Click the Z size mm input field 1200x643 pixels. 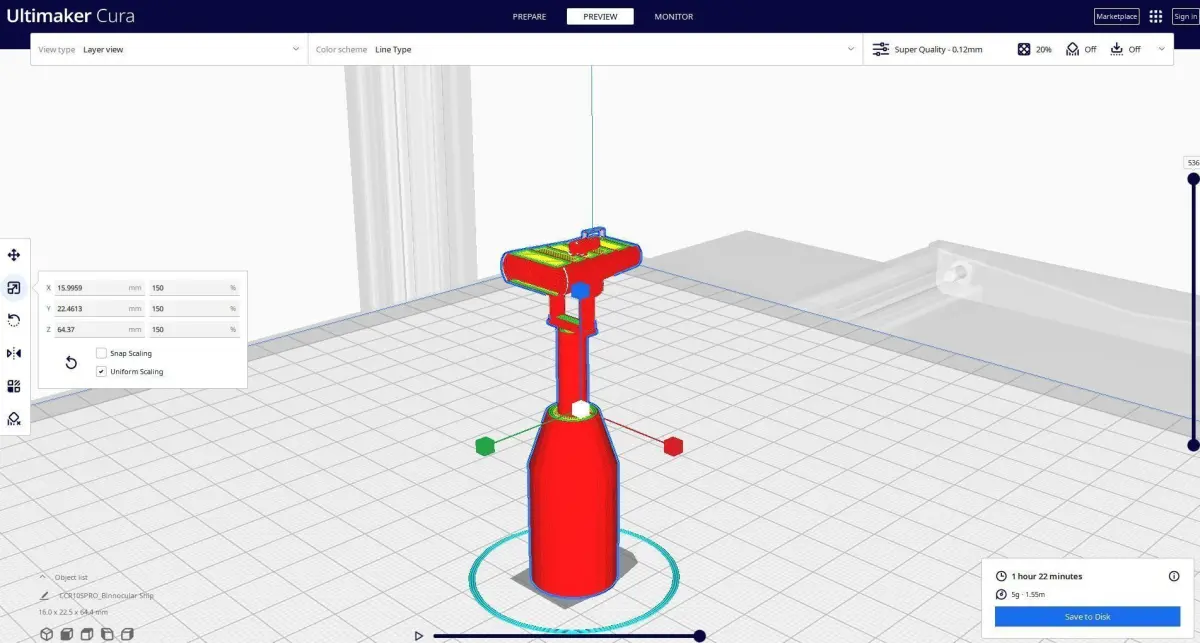pos(99,329)
